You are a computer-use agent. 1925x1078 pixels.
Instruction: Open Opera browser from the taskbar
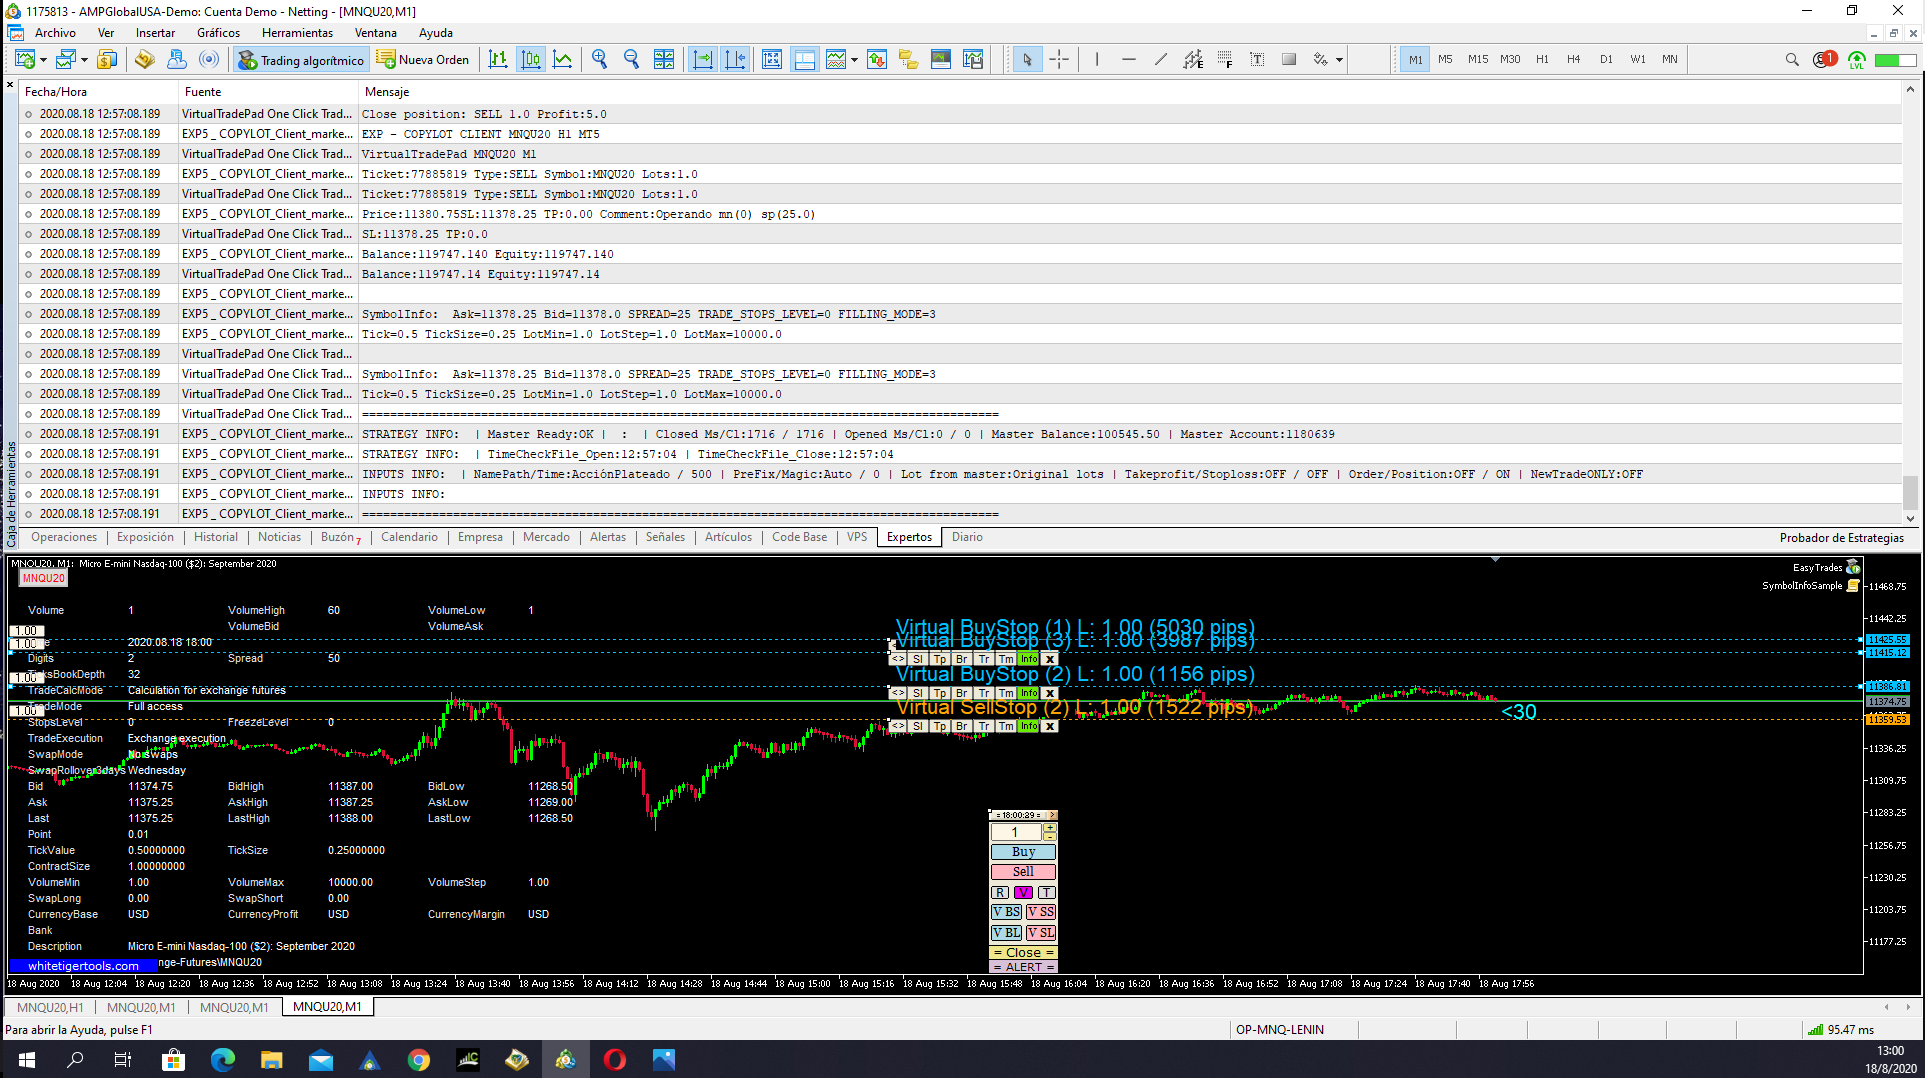click(615, 1060)
